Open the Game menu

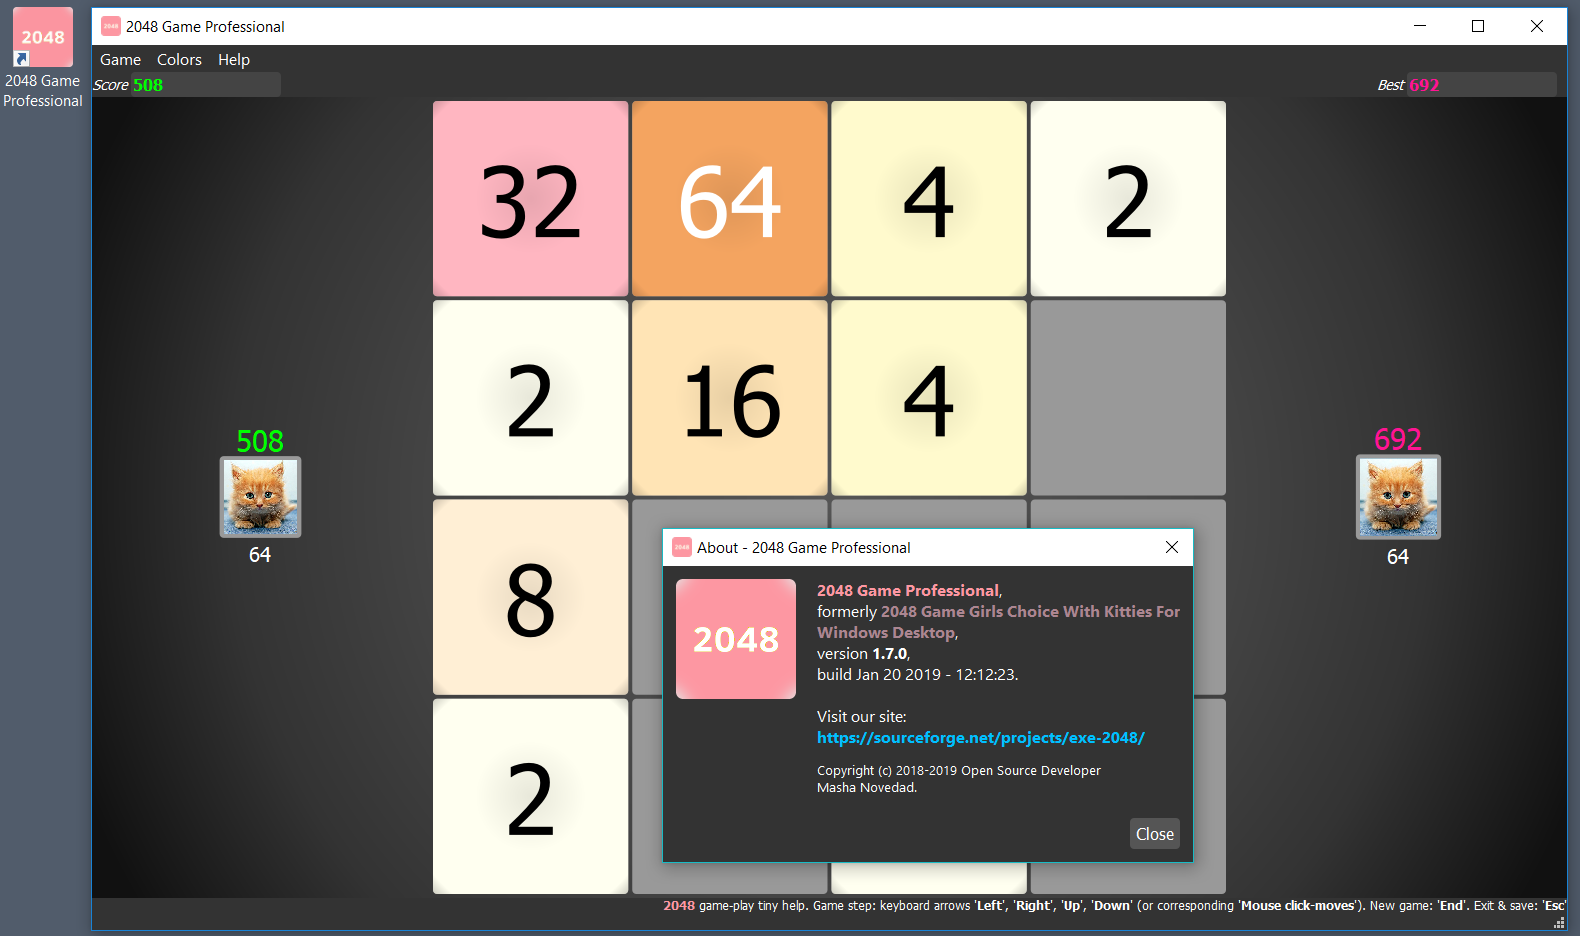tap(120, 60)
